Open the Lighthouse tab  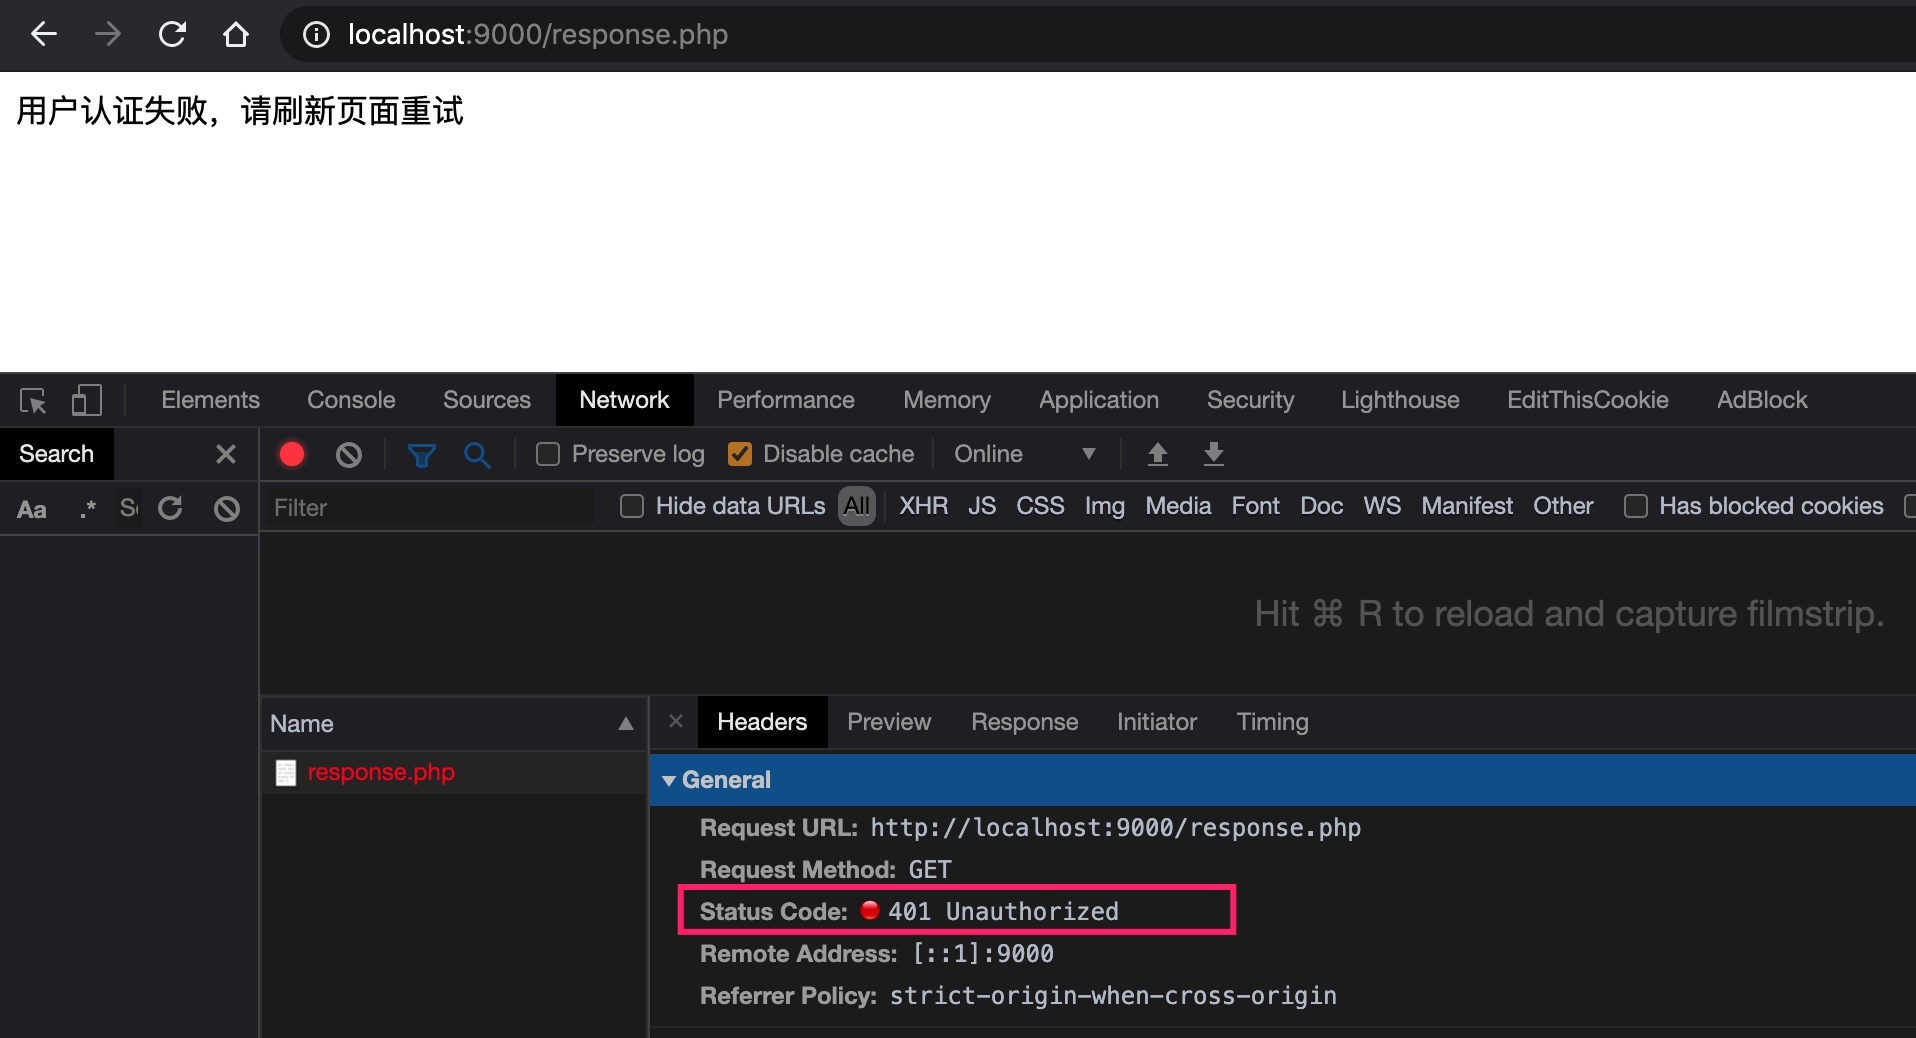click(1400, 400)
